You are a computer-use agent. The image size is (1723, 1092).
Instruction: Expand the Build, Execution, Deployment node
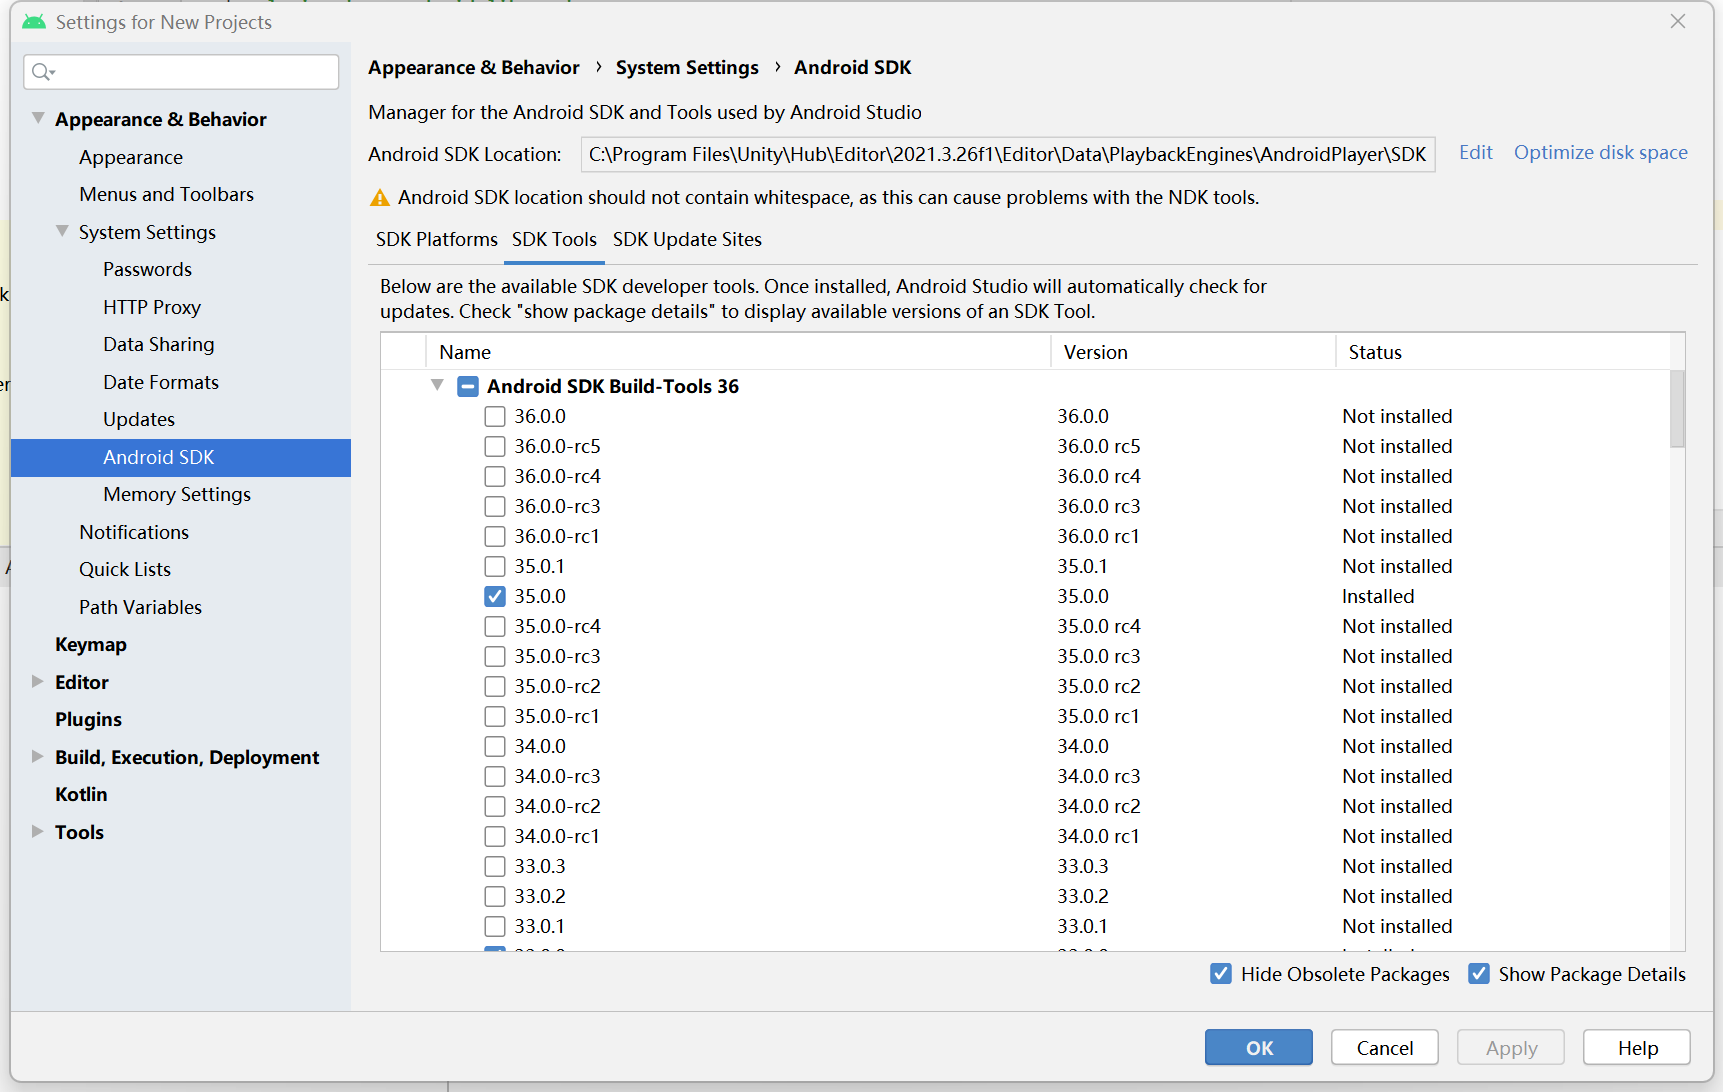(x=37, y=756)
